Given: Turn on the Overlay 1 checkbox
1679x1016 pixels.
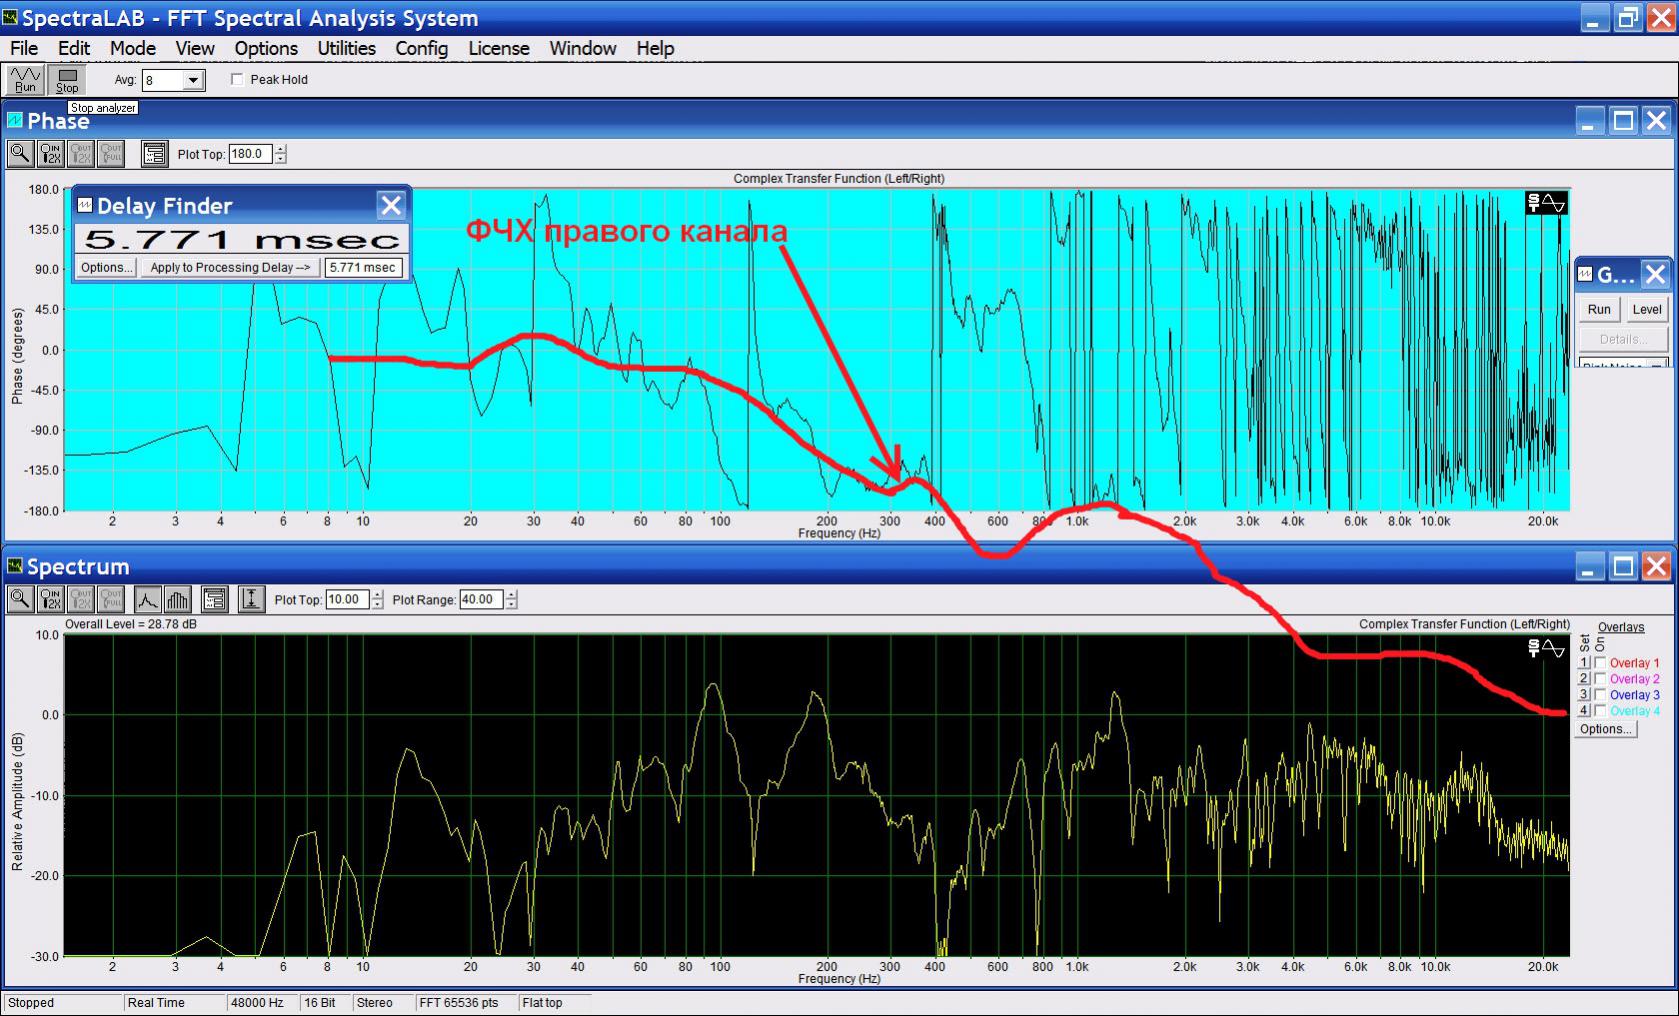Looking at the screenshot, I should 1600,663.
